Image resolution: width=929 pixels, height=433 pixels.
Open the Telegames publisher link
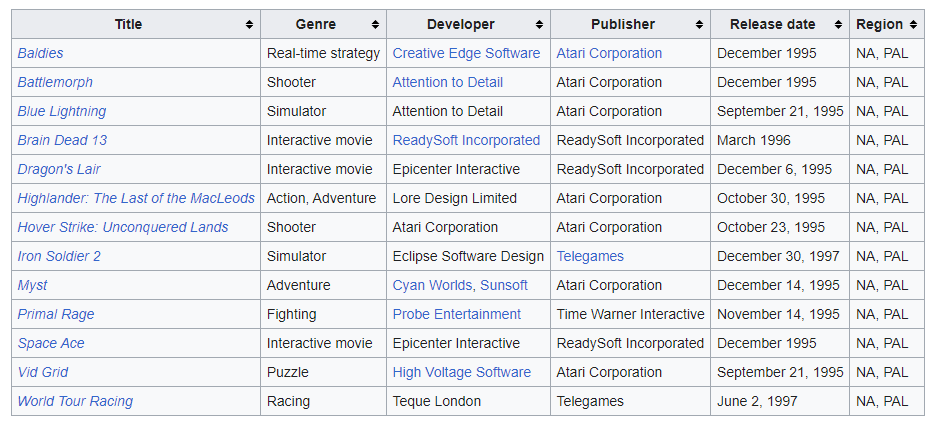[x=590, y=256]
